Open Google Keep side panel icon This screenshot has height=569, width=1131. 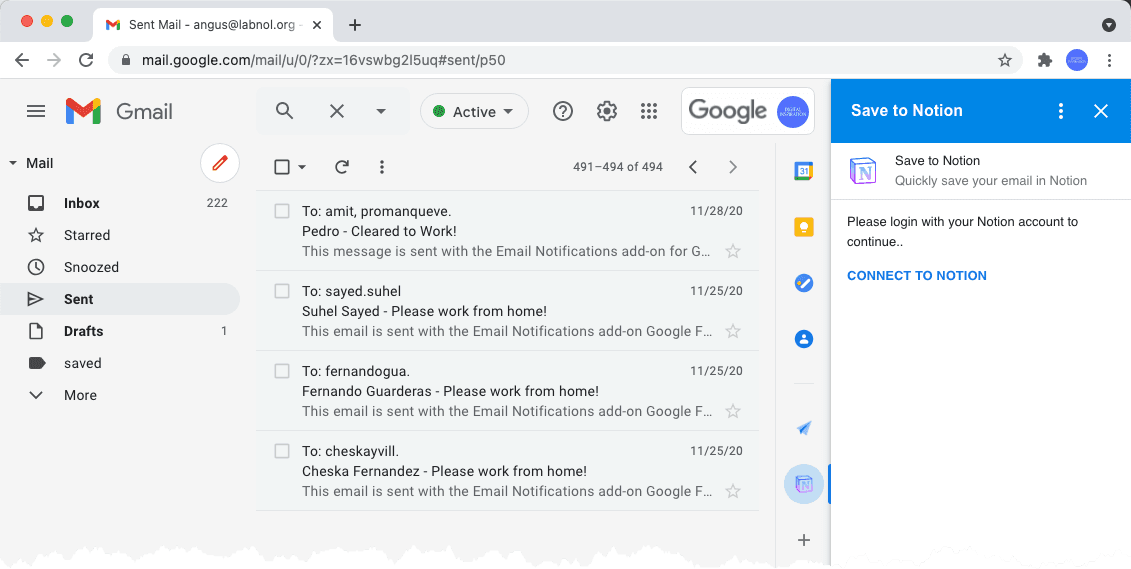pos(804,227)
